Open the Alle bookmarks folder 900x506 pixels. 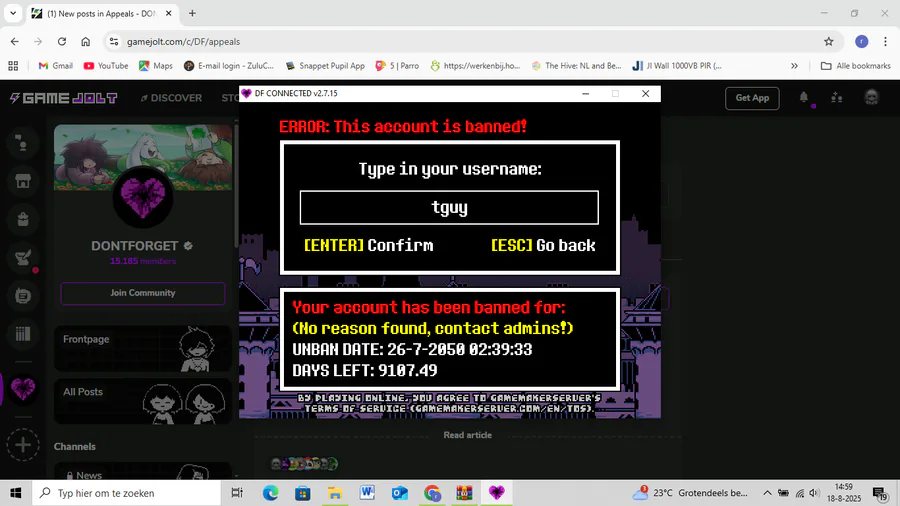tap(855, 66)
